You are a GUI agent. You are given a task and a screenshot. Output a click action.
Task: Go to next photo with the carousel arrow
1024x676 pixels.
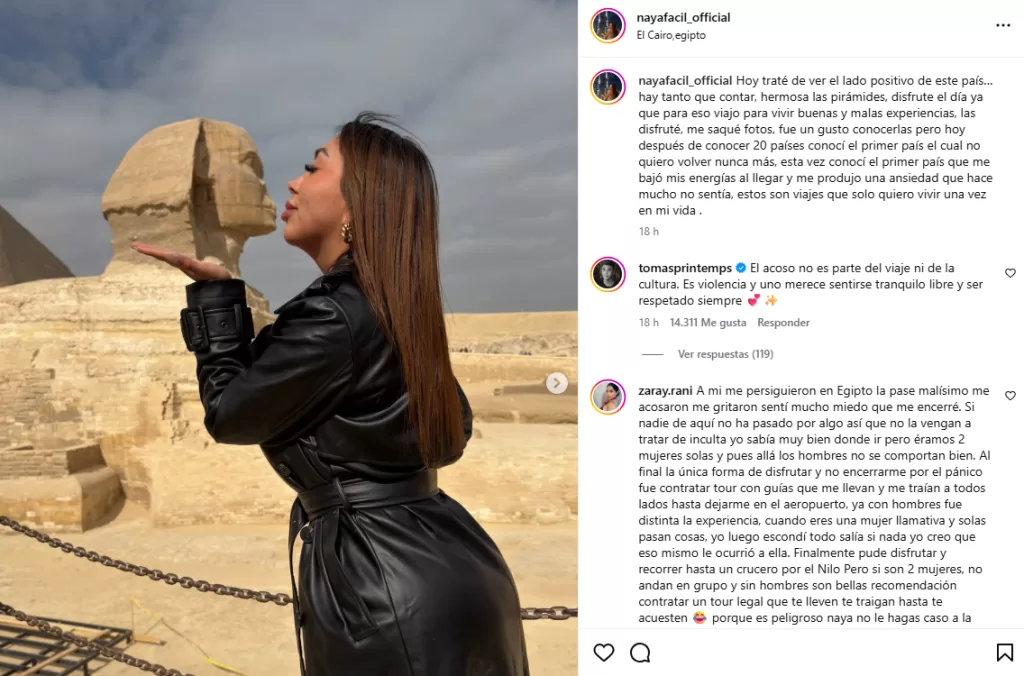pos(556,383)
